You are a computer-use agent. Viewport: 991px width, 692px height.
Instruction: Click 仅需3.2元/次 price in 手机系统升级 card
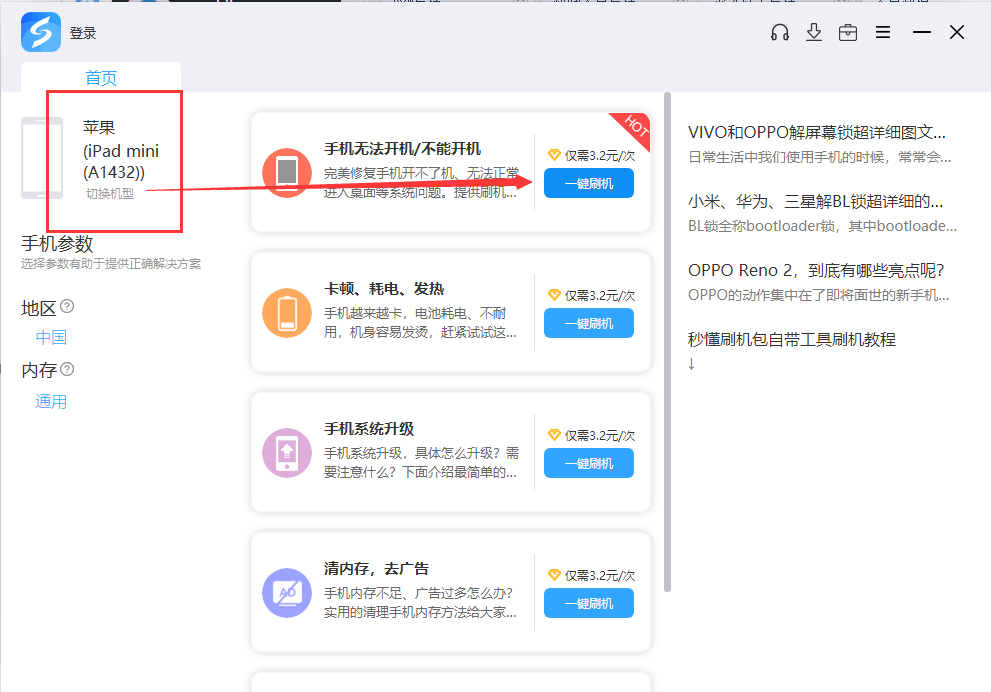click(x=600, y=435)
